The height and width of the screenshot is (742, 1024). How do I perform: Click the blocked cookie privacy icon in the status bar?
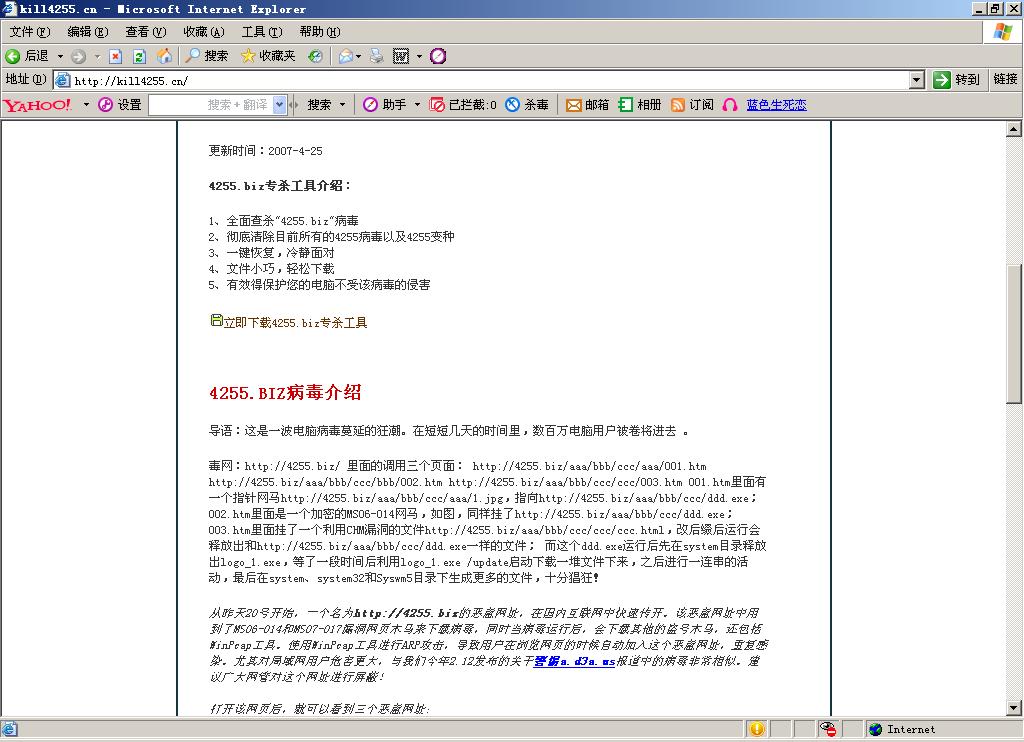[x=828, y=729]
